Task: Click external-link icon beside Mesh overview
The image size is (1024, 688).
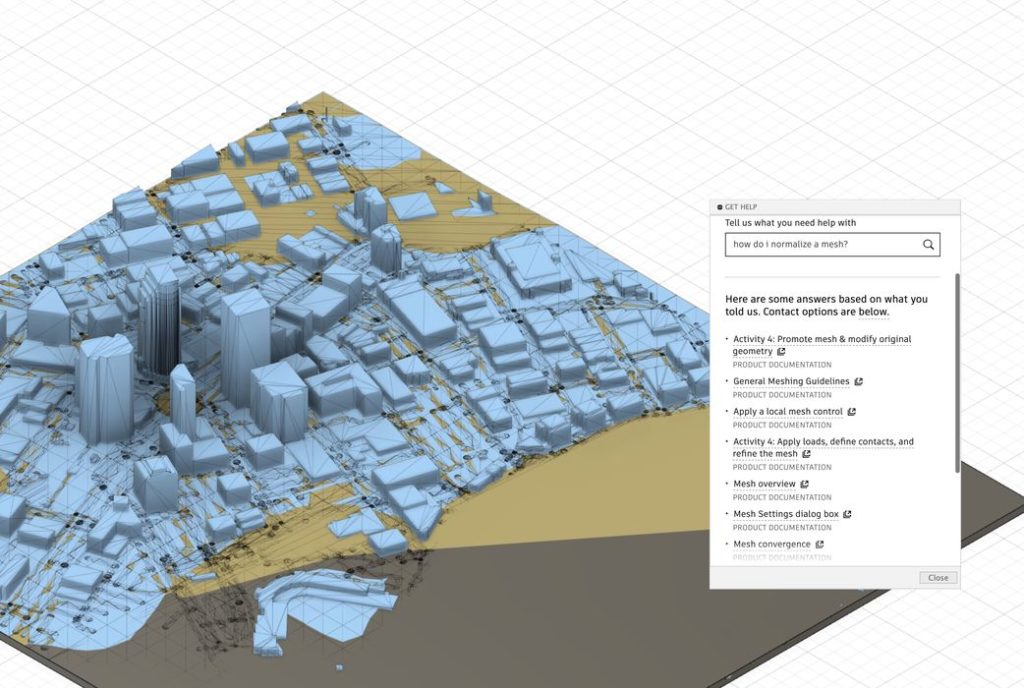Action: point(805,484)
